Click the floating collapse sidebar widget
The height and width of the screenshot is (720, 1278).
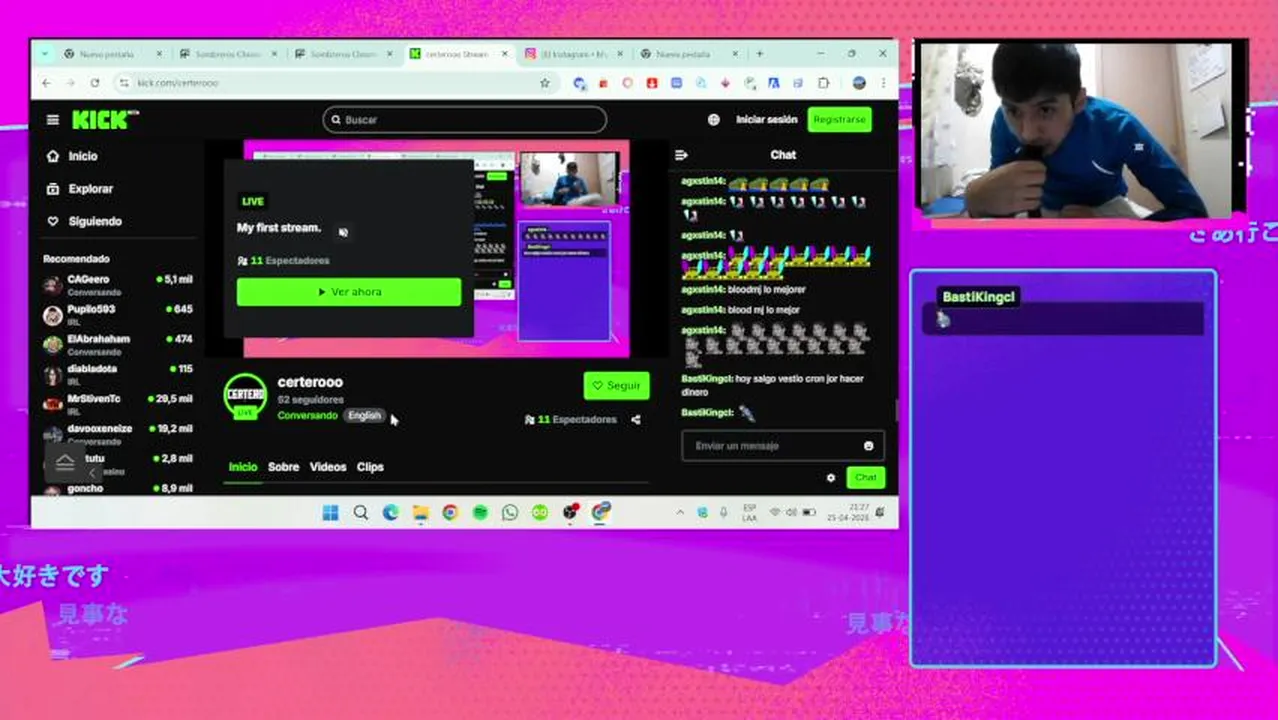pyautogui.click(x=66, y=463)
